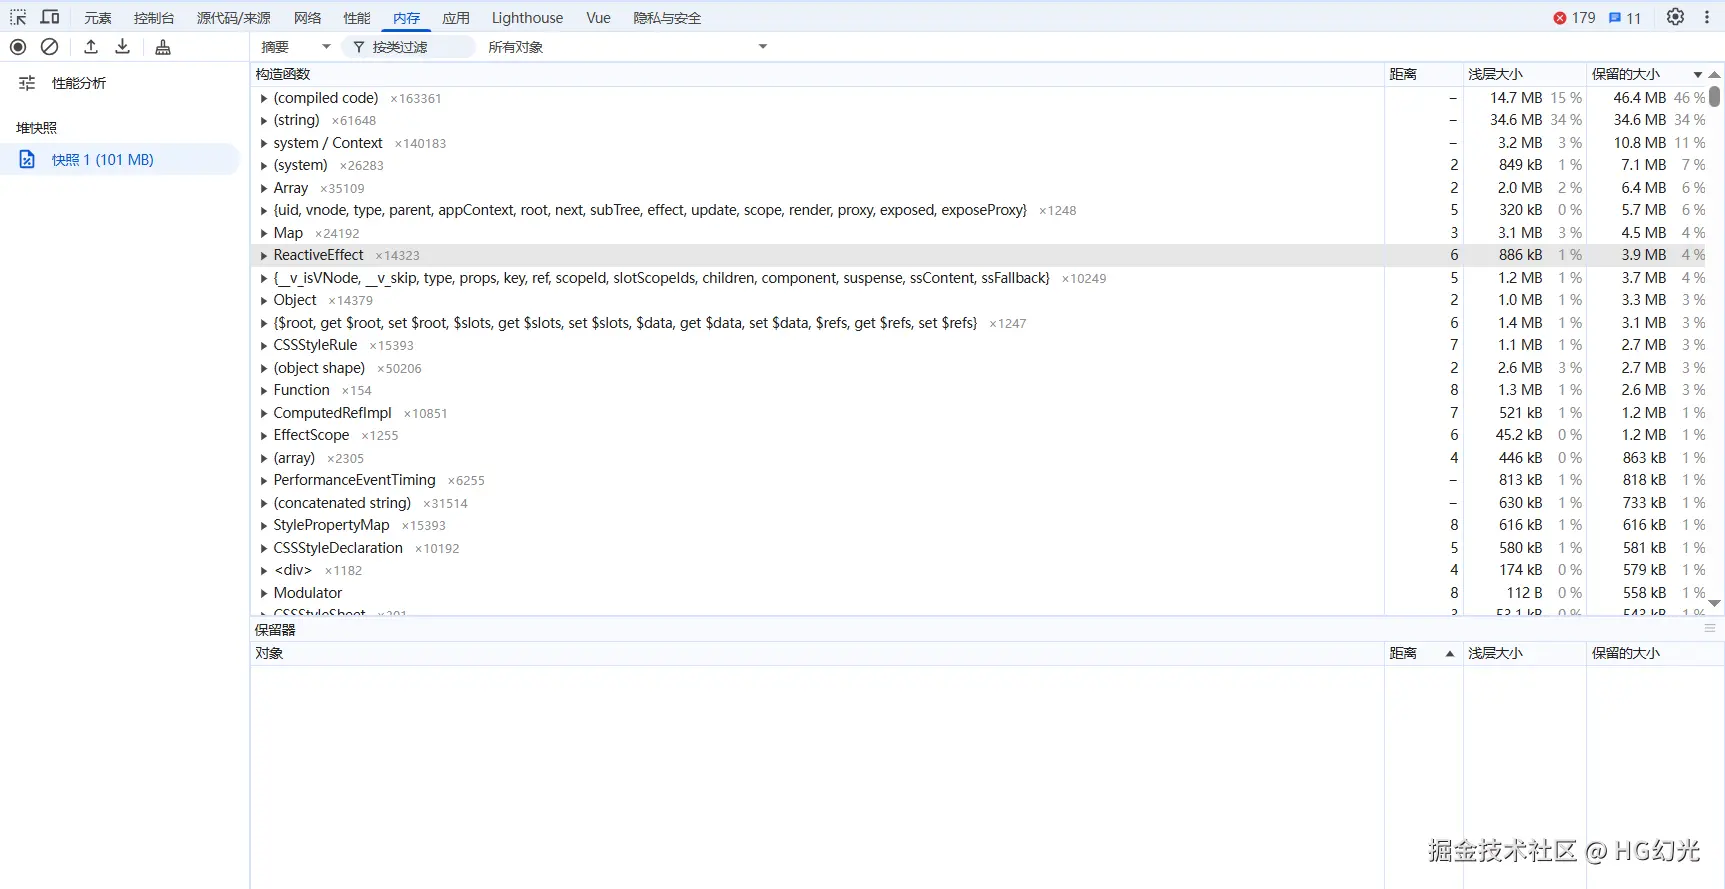Screen dimensions: 1725x889
Task: Select heap snapshot 快照 1 (101 MB)
Action: (x=103, y=160)
